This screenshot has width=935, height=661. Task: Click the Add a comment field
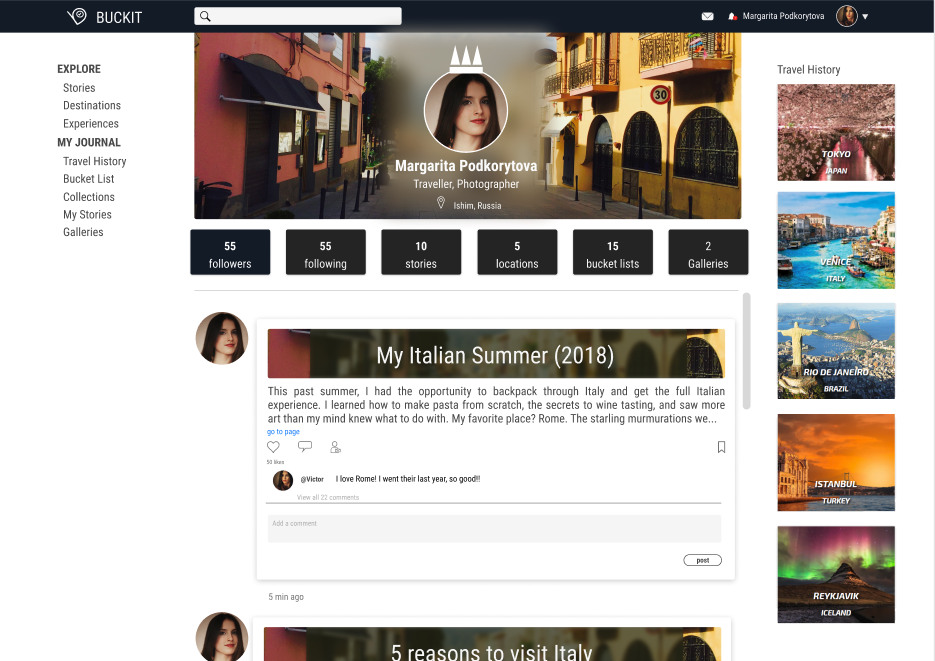[494, 529]
